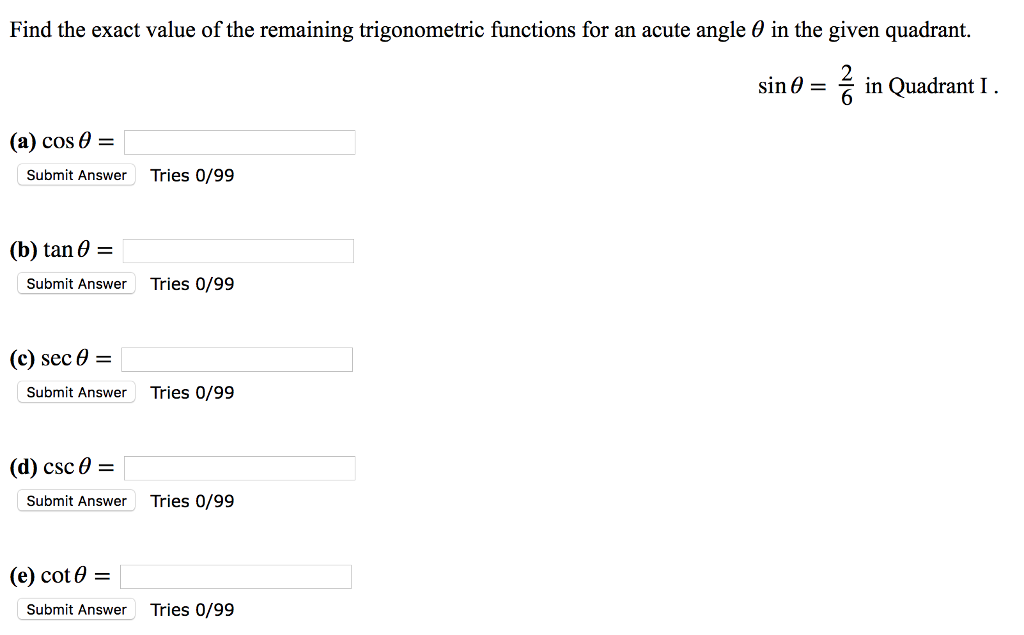This screenshot has height=635, width=1024.
Task: Submit the answer for part (c)
Action: pyautogui.click(x=76, y=392)
